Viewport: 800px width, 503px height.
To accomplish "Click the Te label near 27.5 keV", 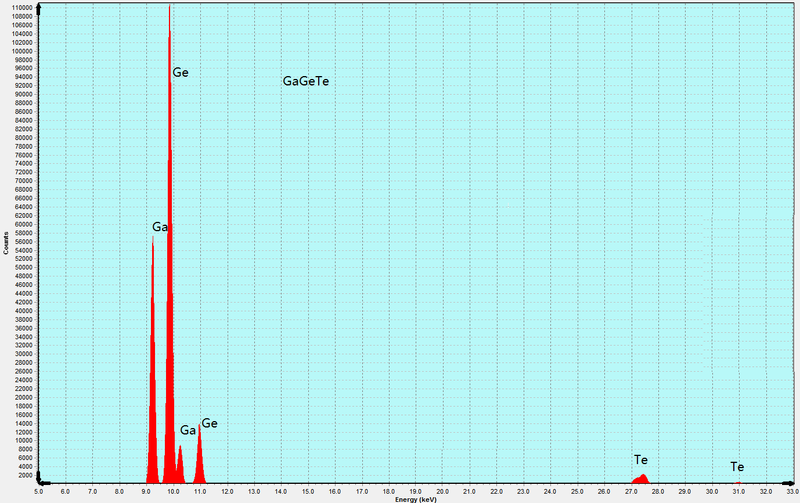I will (x=641, y=460).
